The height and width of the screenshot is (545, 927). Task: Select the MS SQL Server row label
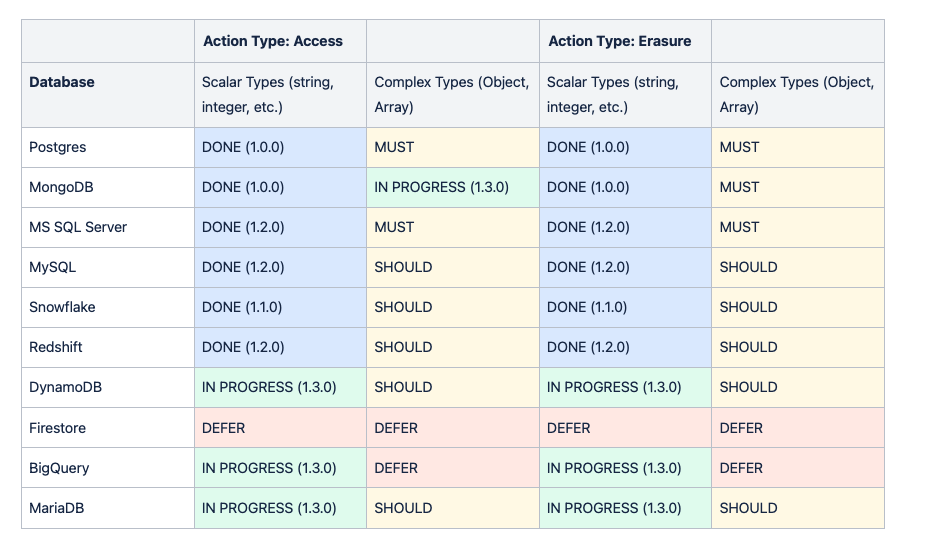click(108, 228)
